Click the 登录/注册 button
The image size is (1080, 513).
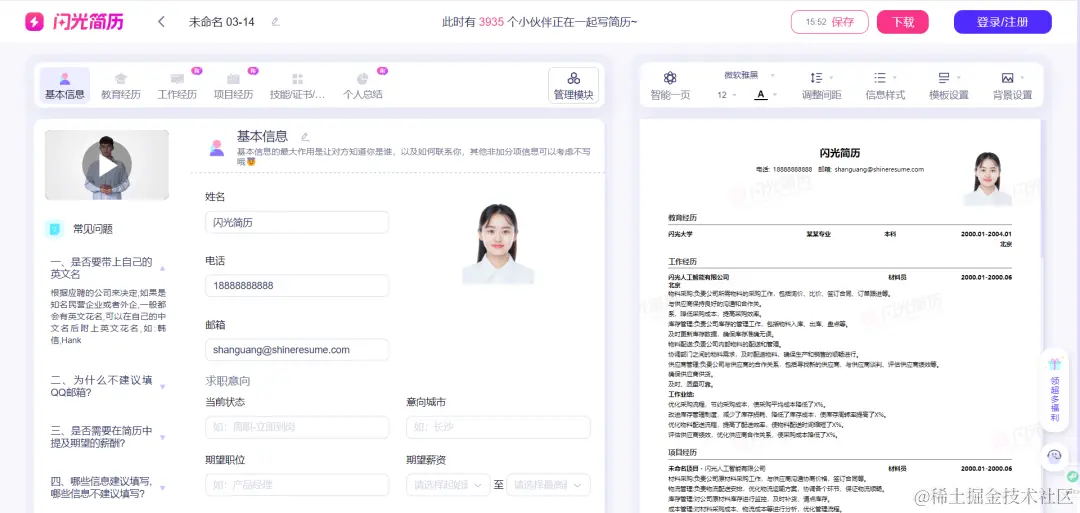click(1002, 22)
